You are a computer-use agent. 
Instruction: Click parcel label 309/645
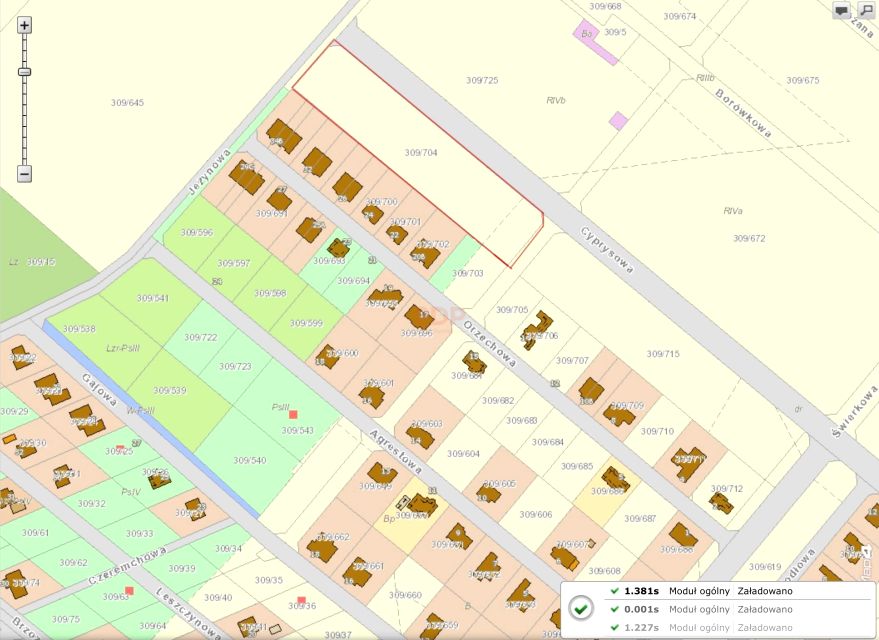point(127,103)
